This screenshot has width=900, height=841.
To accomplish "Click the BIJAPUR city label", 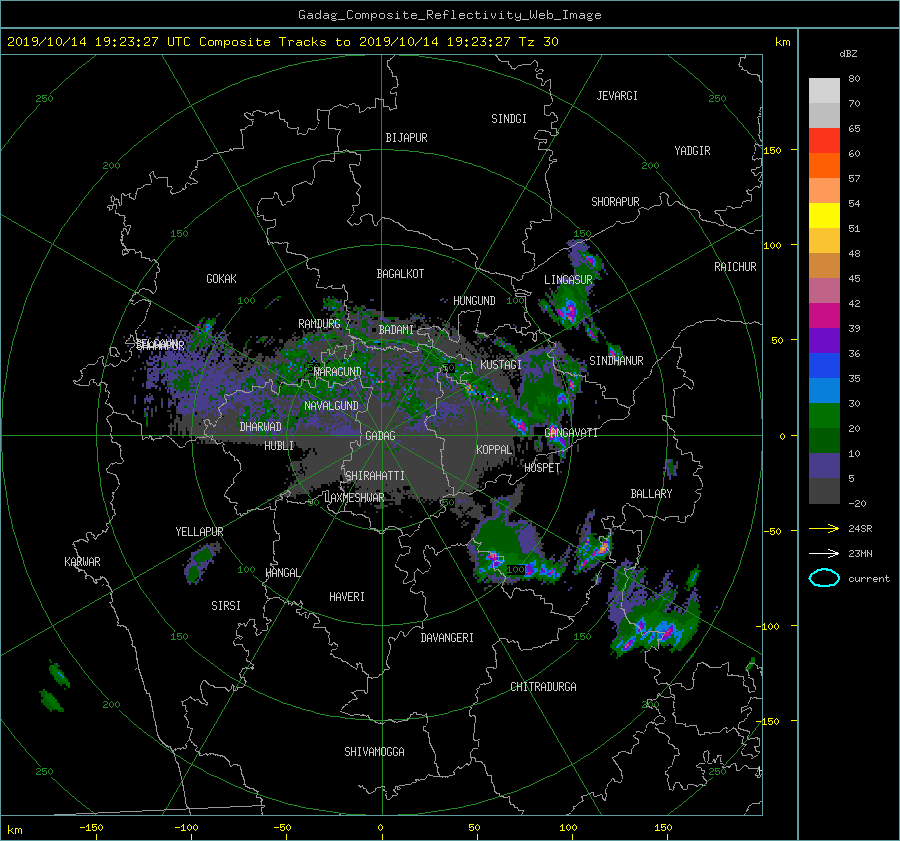I will click(x=406, y=138).
